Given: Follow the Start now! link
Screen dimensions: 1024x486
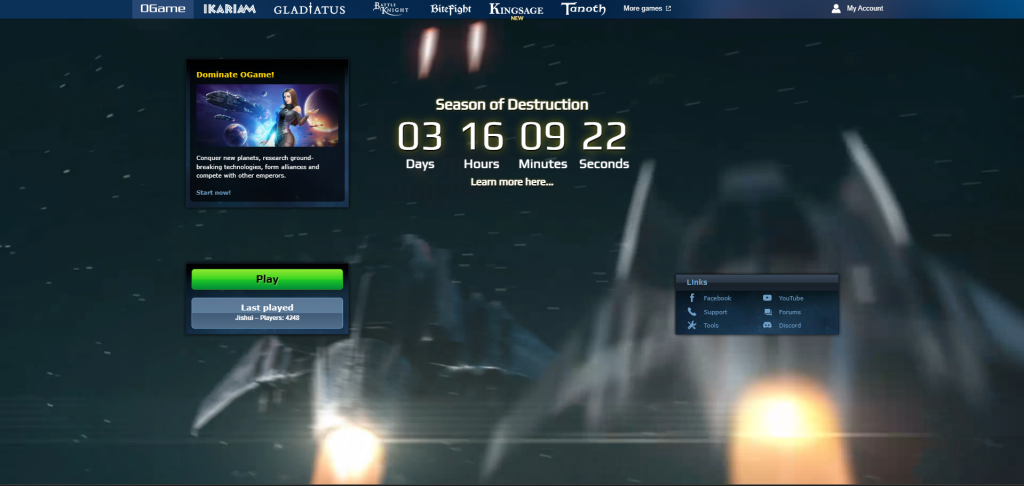Looking at the screenshot, I should coord(214,193).
